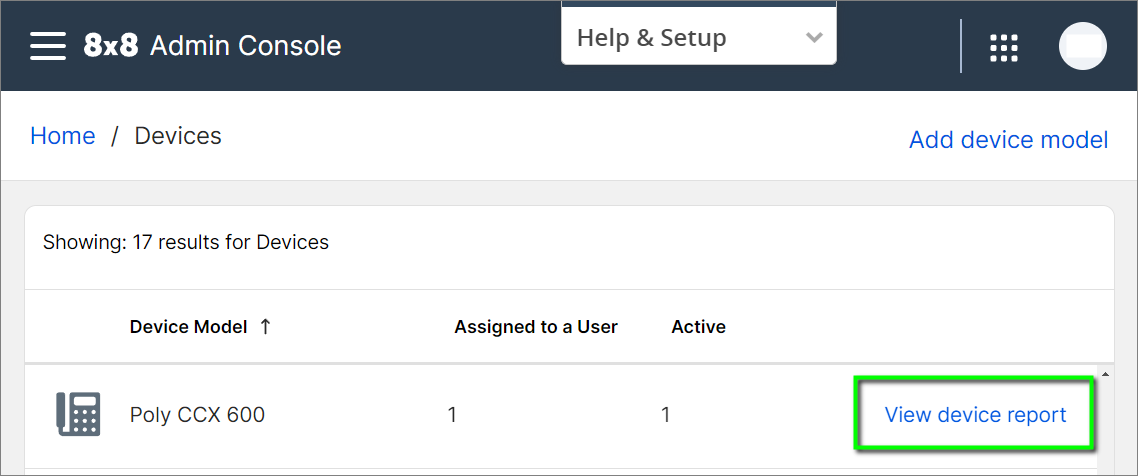1138x476 pixels.
Task: Sort by Device Model column header
Action: click(x=189, y=327)
